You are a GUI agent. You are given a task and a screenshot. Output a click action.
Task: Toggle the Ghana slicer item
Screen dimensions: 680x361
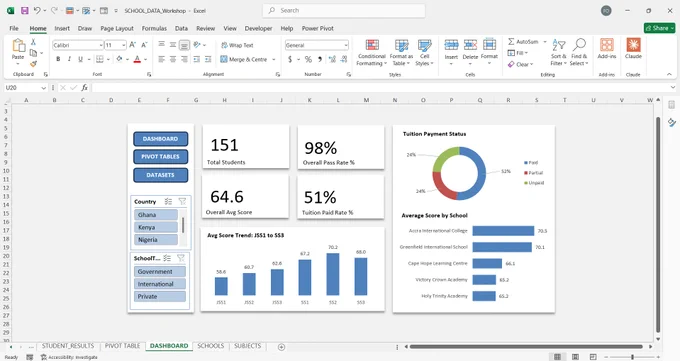[x=156, y=215]
